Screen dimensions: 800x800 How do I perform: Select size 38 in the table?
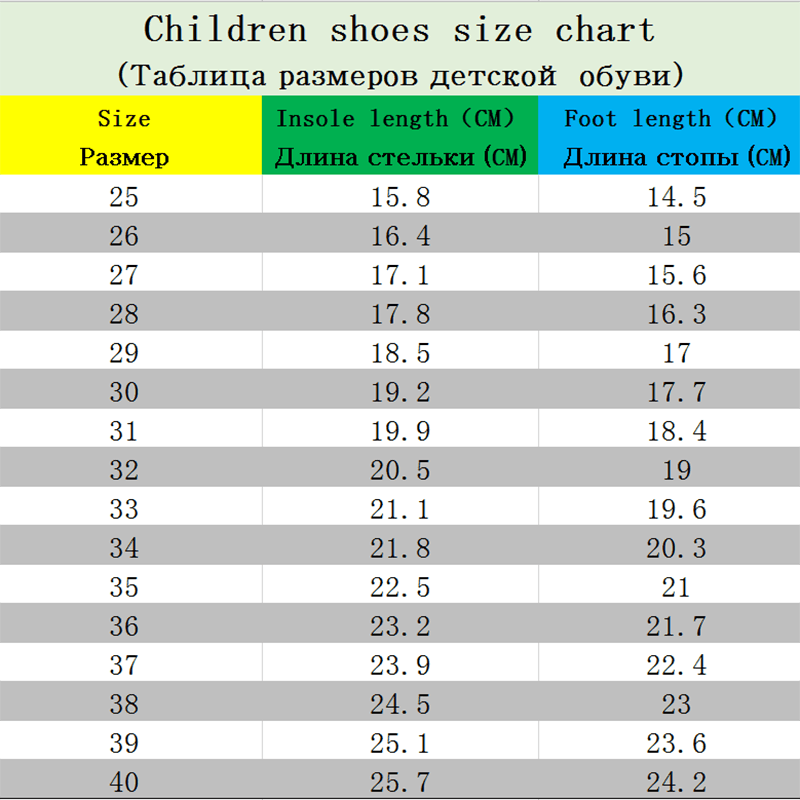tap(124, 705)
